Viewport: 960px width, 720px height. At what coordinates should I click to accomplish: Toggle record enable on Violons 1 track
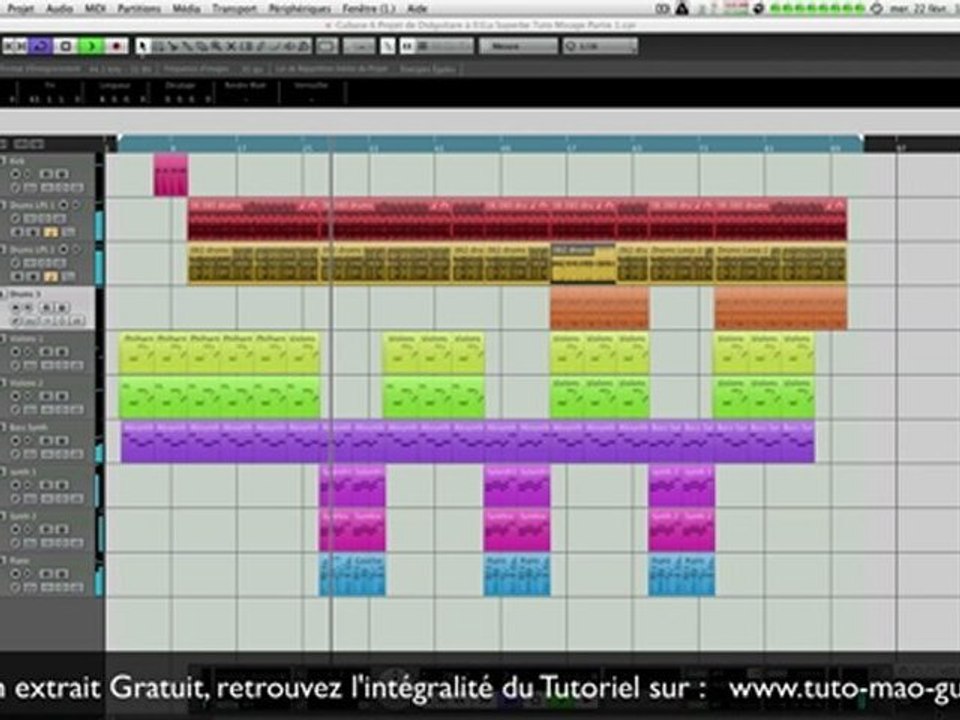(15, 351)
